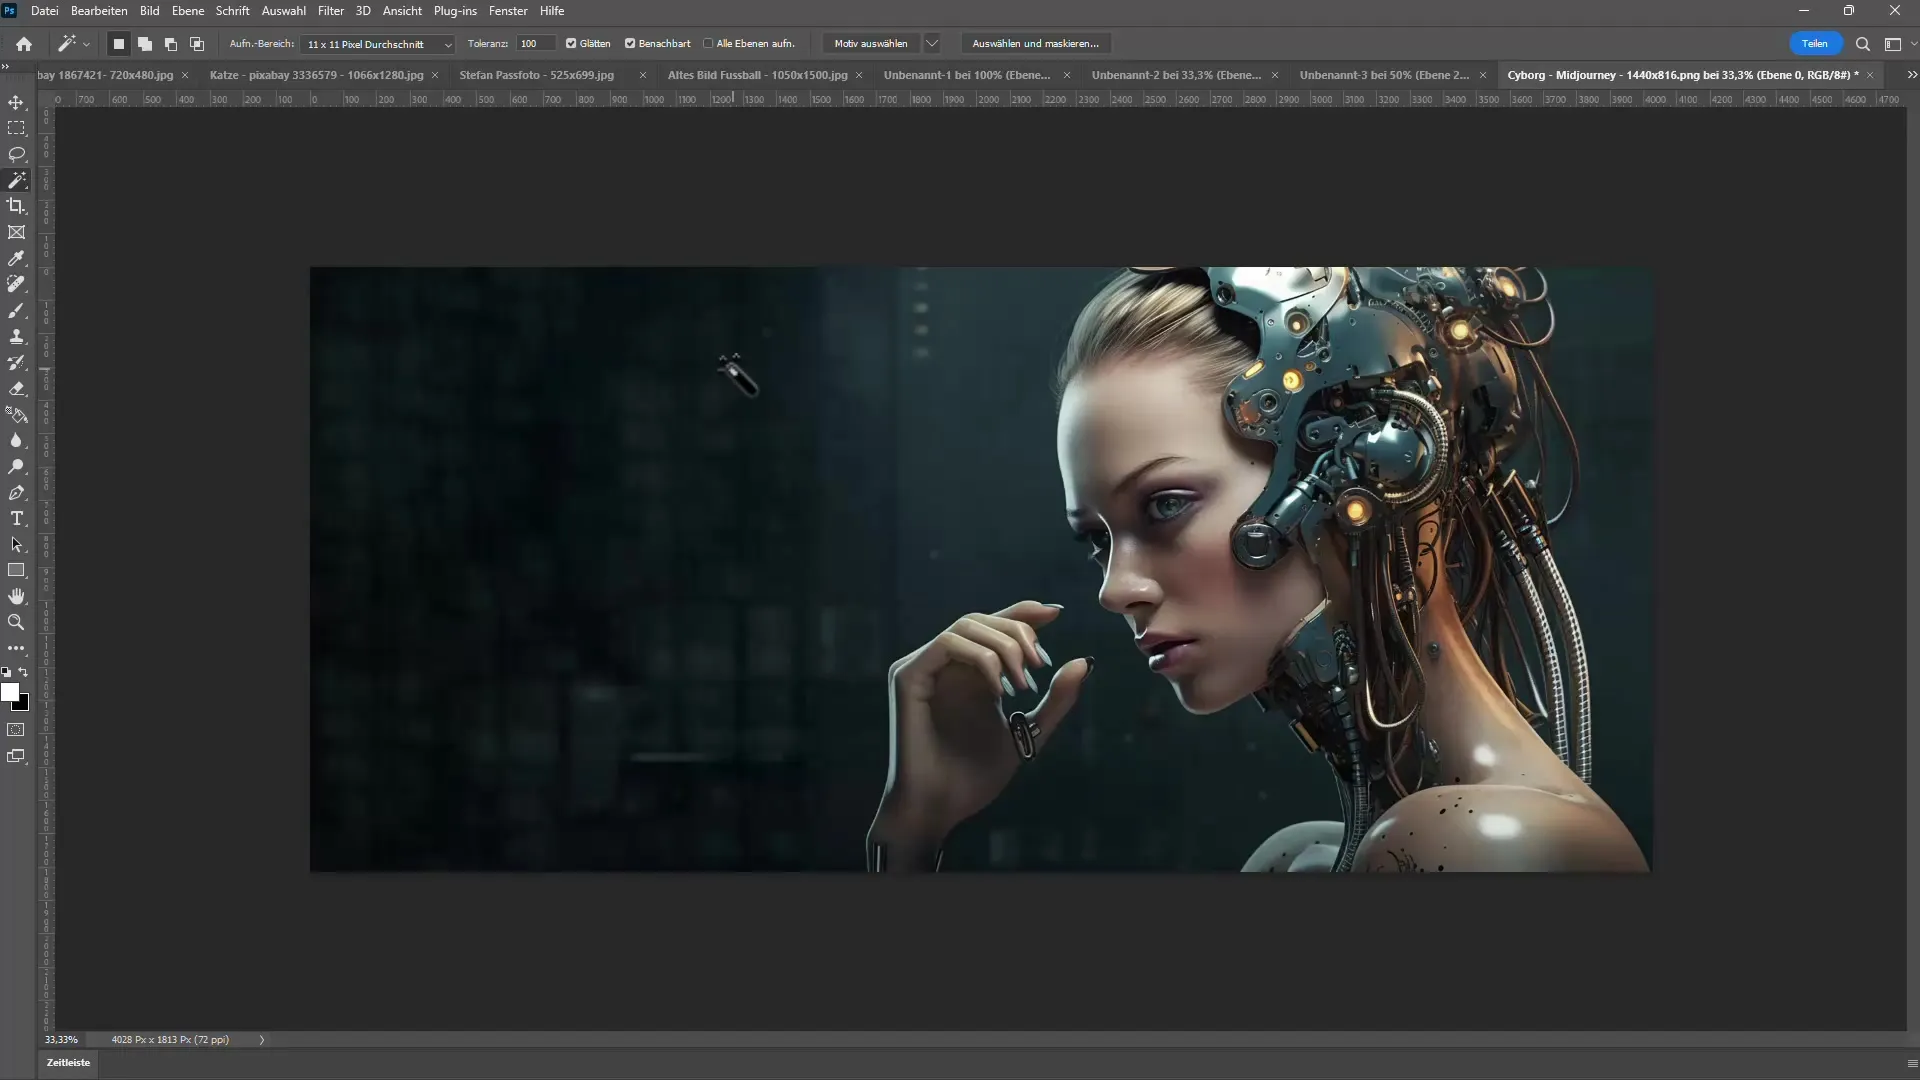The image size is (1920, 1080).
Task: Select the Zoom tool
Action: (16, 622)
